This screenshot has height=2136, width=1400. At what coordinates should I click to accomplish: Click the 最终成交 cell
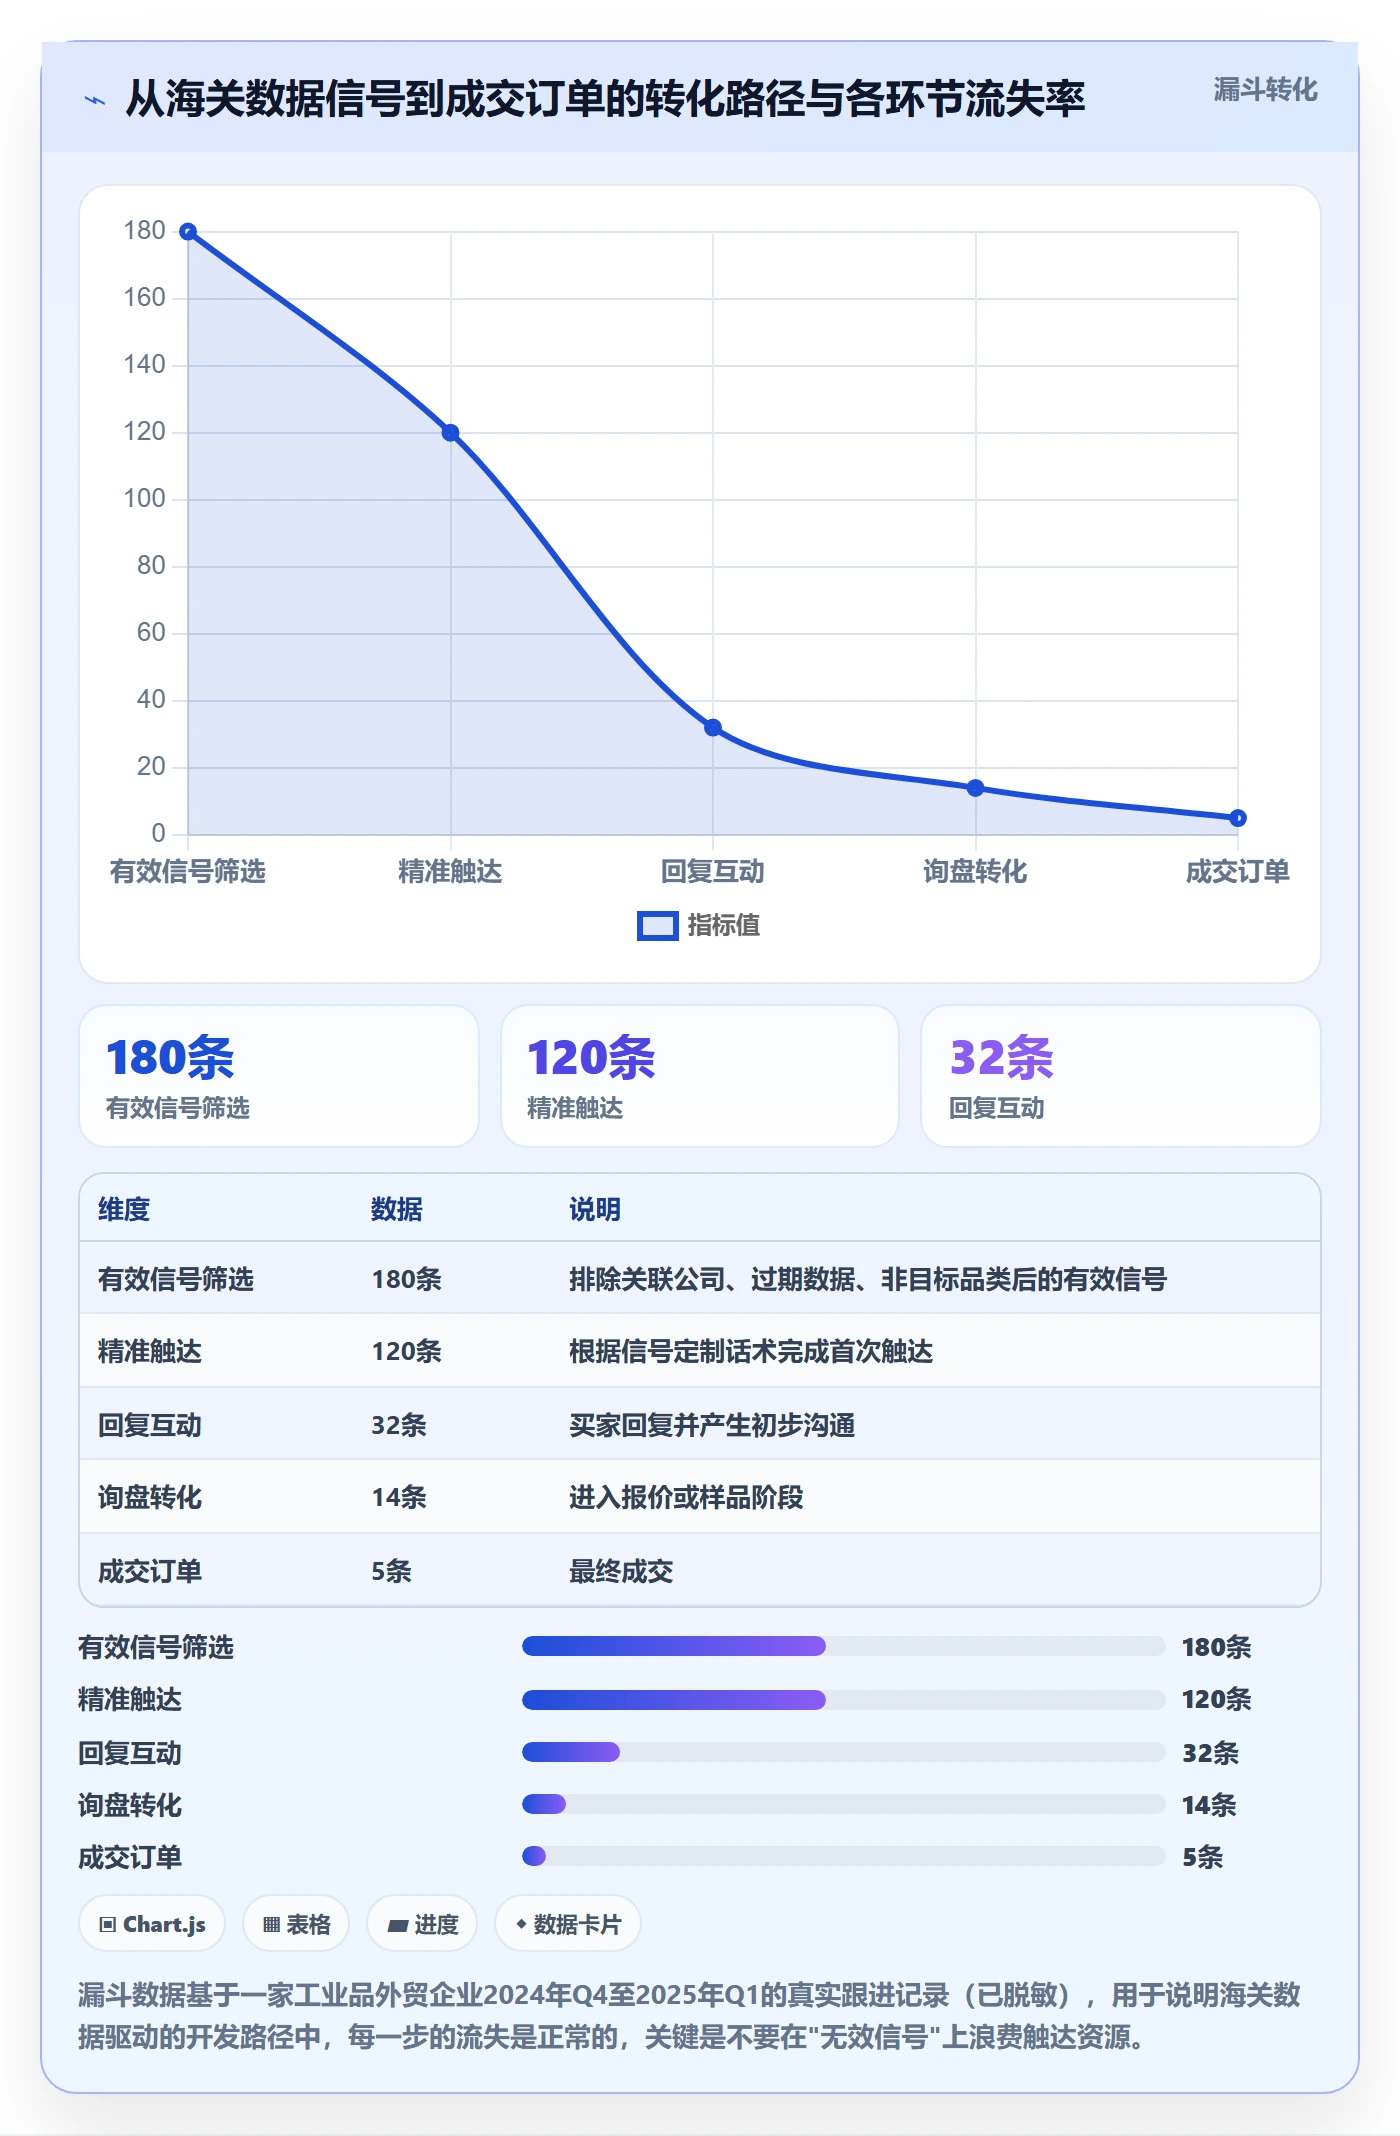pos(621,1571)
